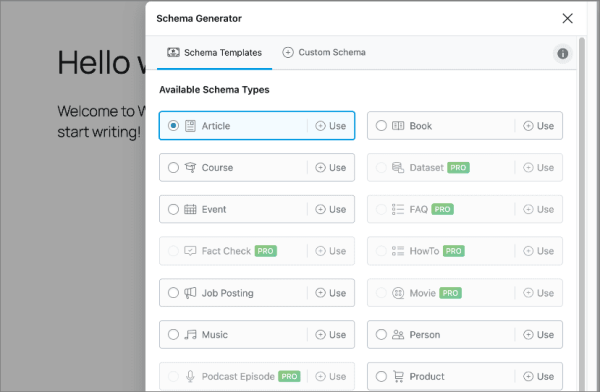The height and width of the screenshot is (392, 600).
Task: Use the Job Posting schema
Action: coord(331,293)
